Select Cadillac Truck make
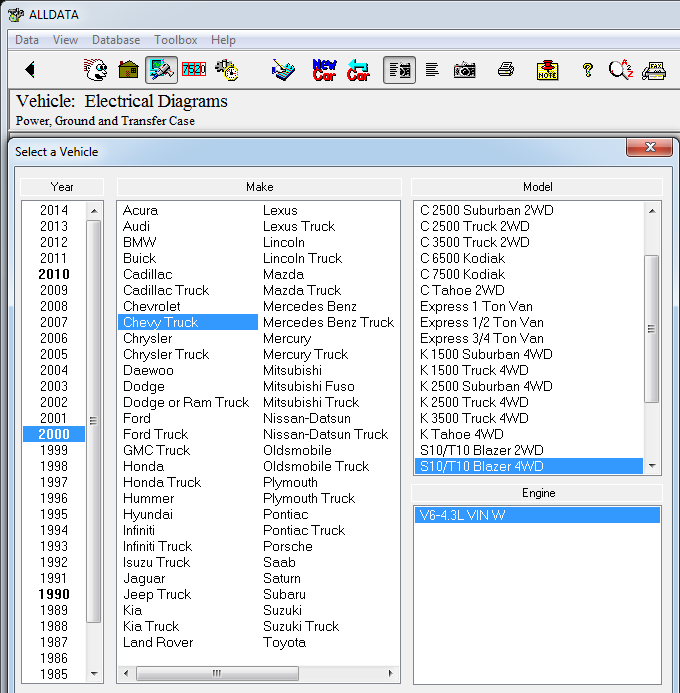 pyautogui.click(x=166, y=290)
